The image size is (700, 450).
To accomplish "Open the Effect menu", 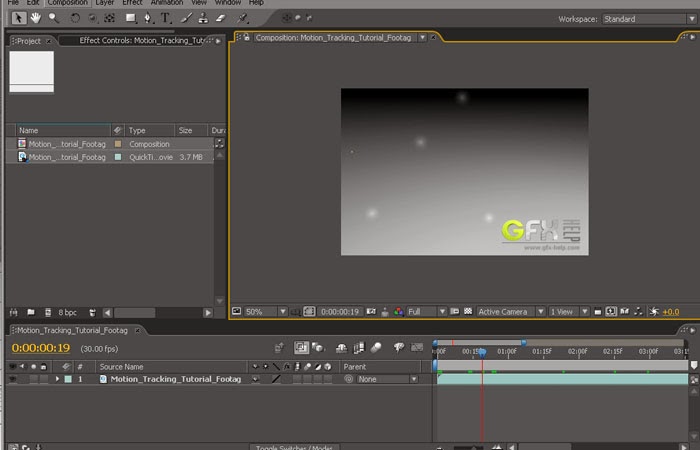I will 132,3.
